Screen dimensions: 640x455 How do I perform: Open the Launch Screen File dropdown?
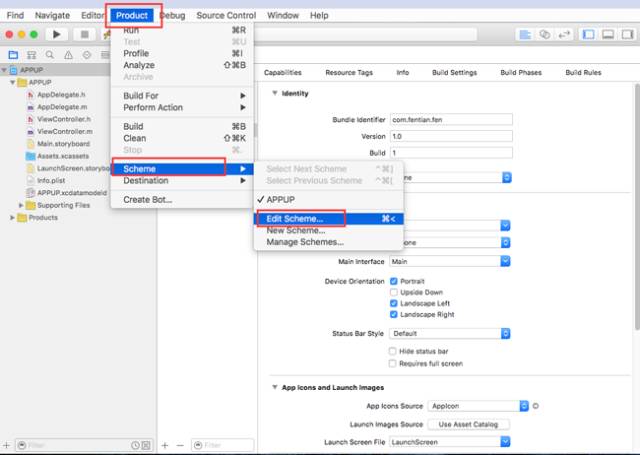pos(449,442)
